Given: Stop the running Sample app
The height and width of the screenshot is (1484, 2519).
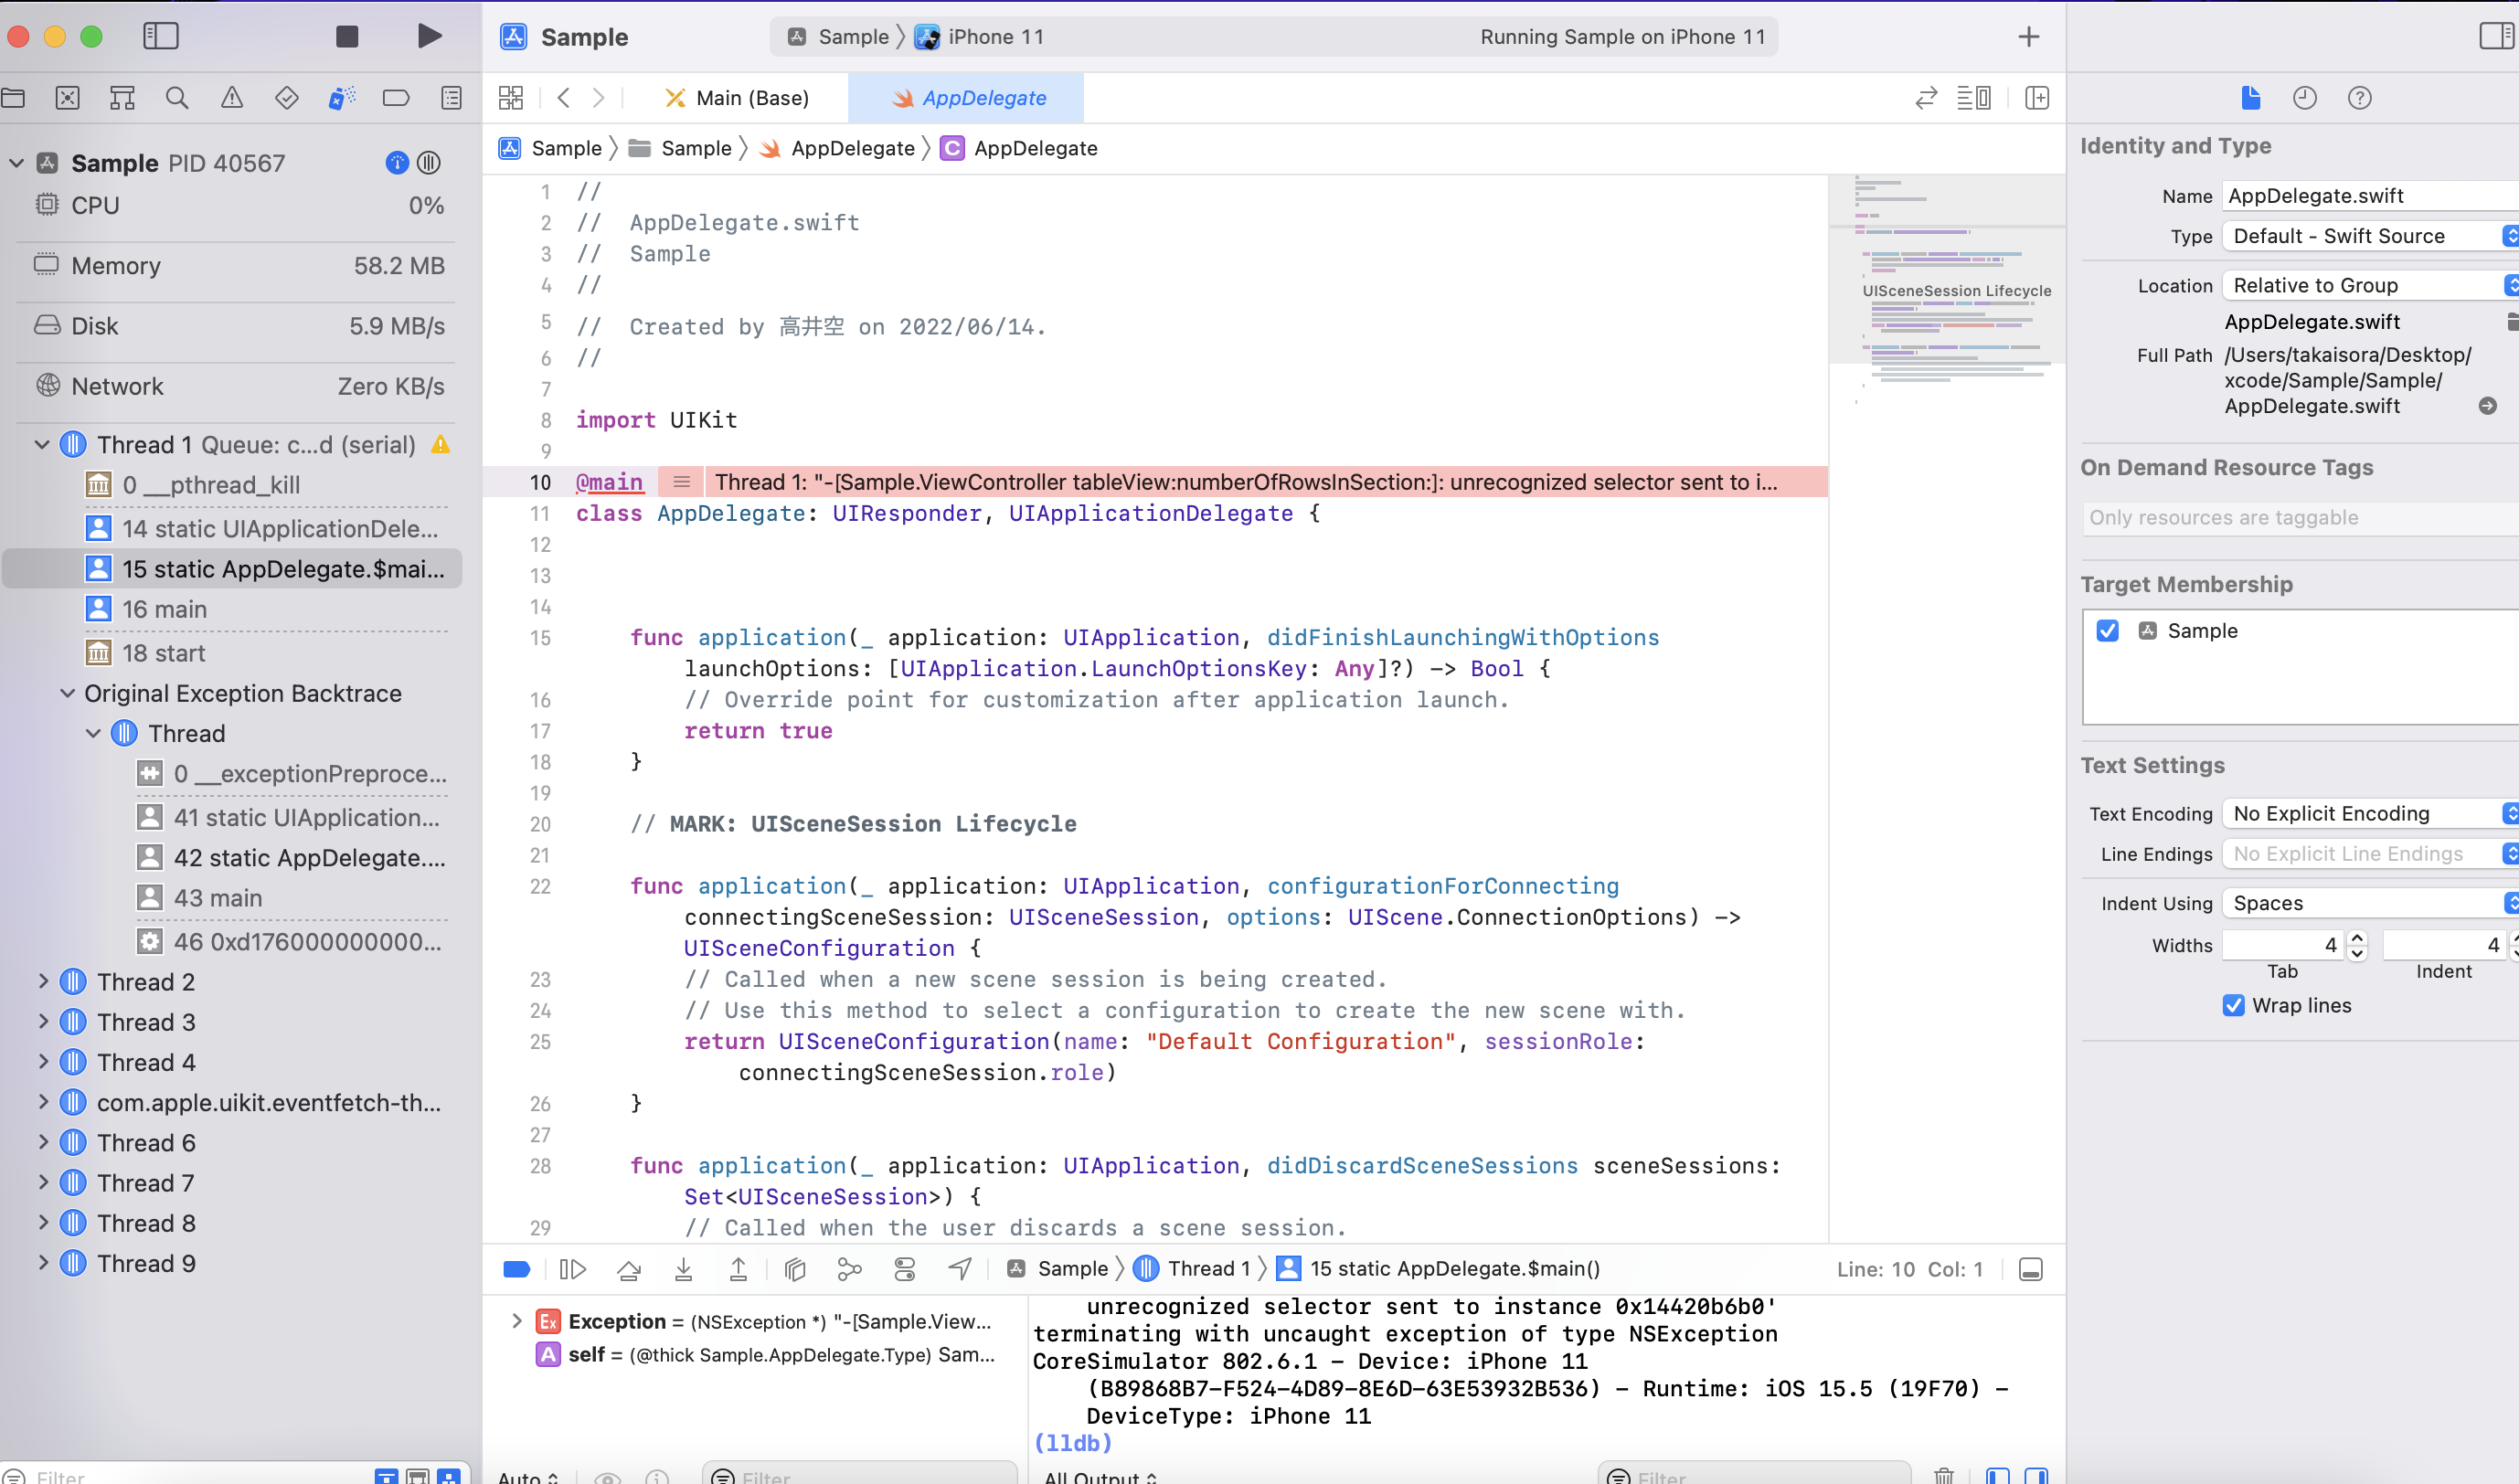Looking at the screenshot, I should [347, 37].
